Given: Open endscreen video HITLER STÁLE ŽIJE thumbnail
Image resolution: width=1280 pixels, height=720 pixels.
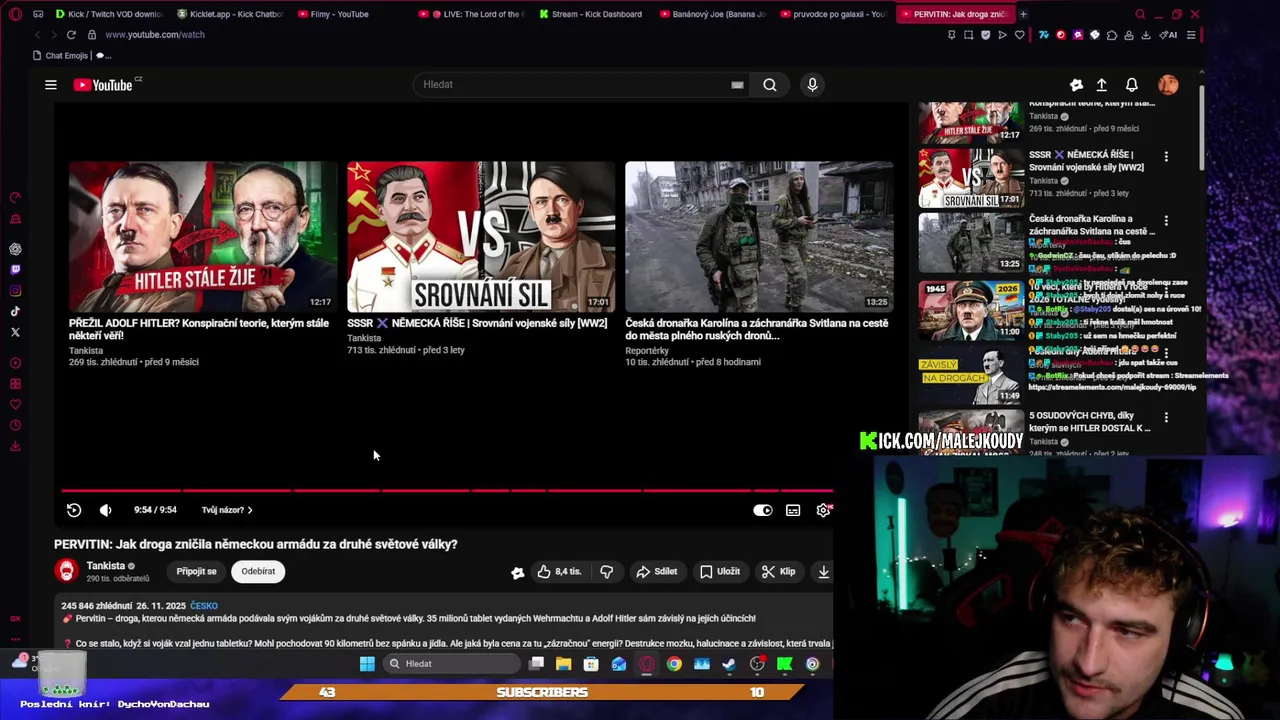Looking at the screenshot, I should pyautogui.click(x=201, y=237).
